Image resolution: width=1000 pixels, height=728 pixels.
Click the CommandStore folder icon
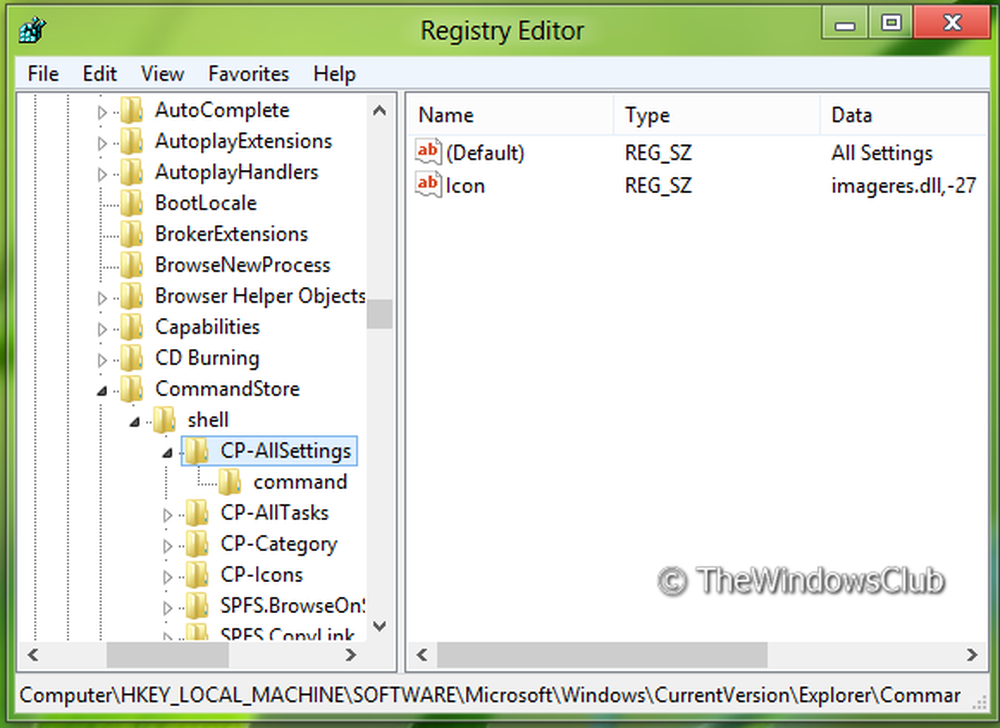coord(131,389)
